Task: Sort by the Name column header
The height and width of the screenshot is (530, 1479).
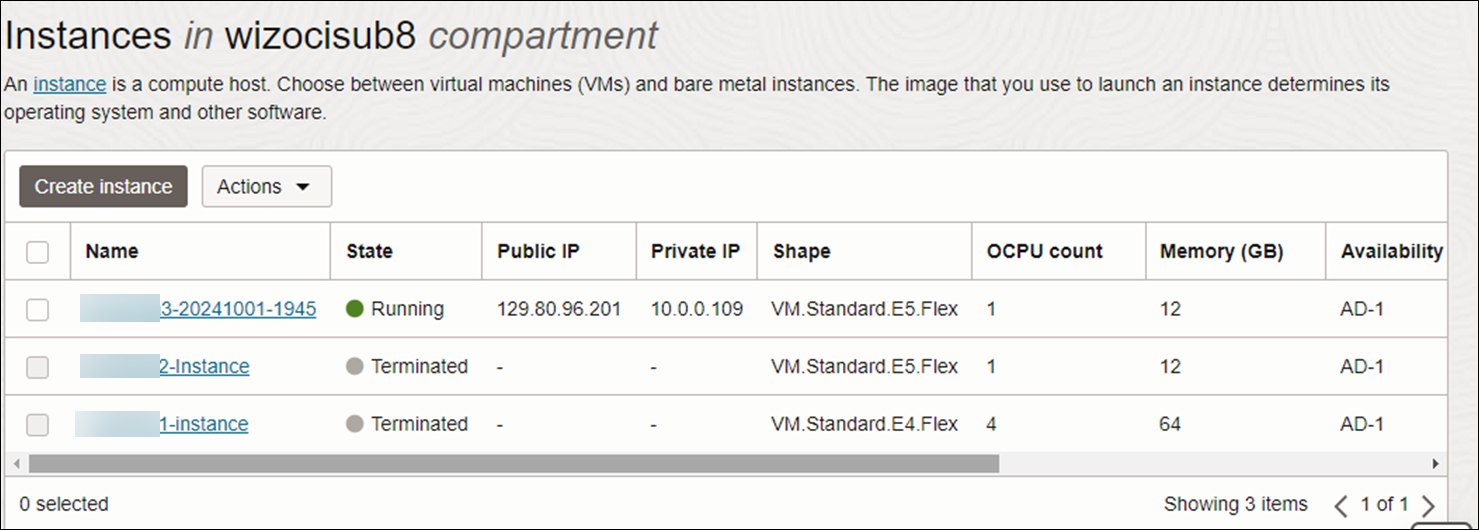Action: pyautogui.click(x=112, y=252)
